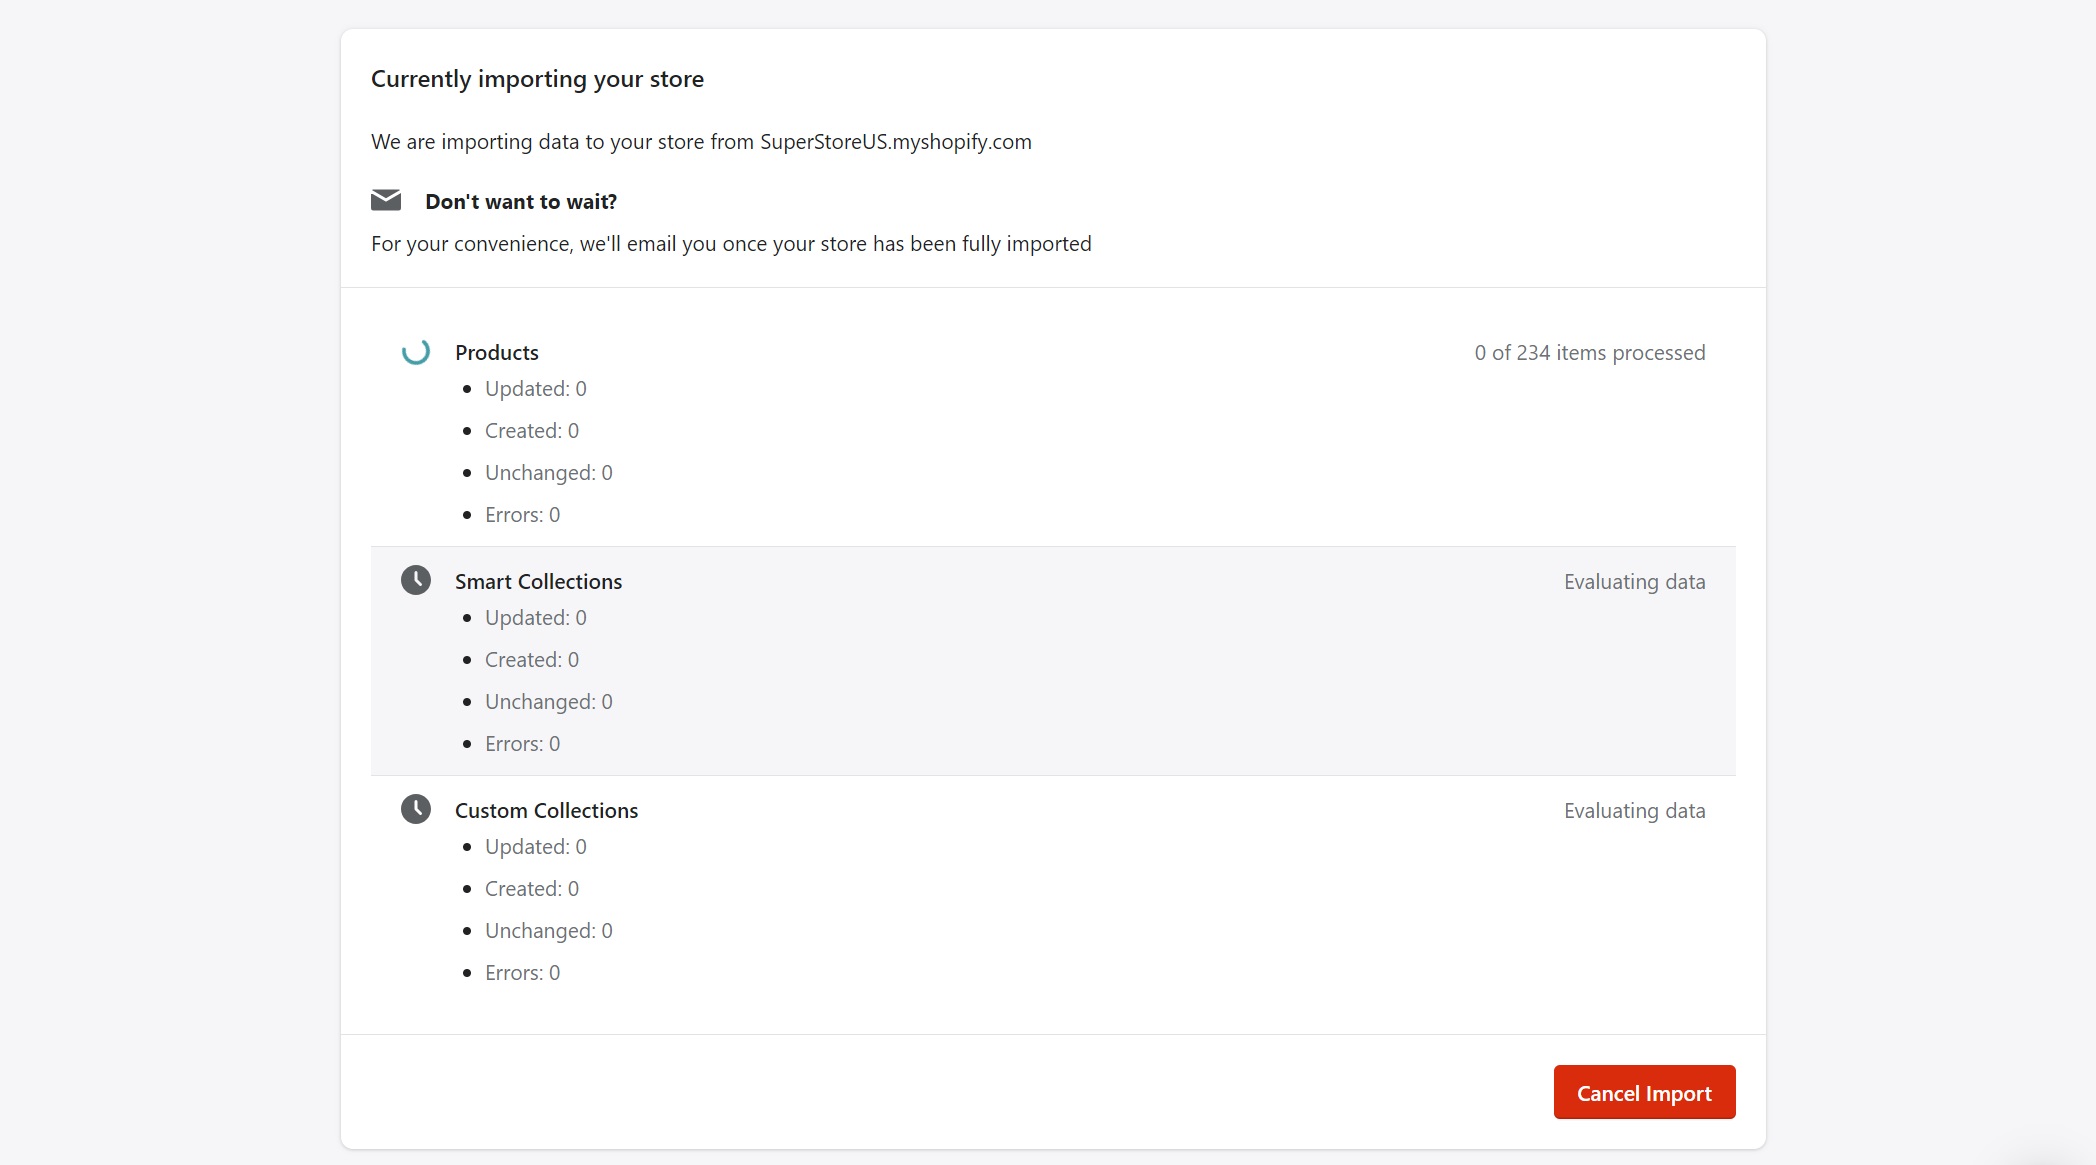Click the "0 of 234 items processed" status
The image size is (2096, 1165).
[x=1590, y=353]
